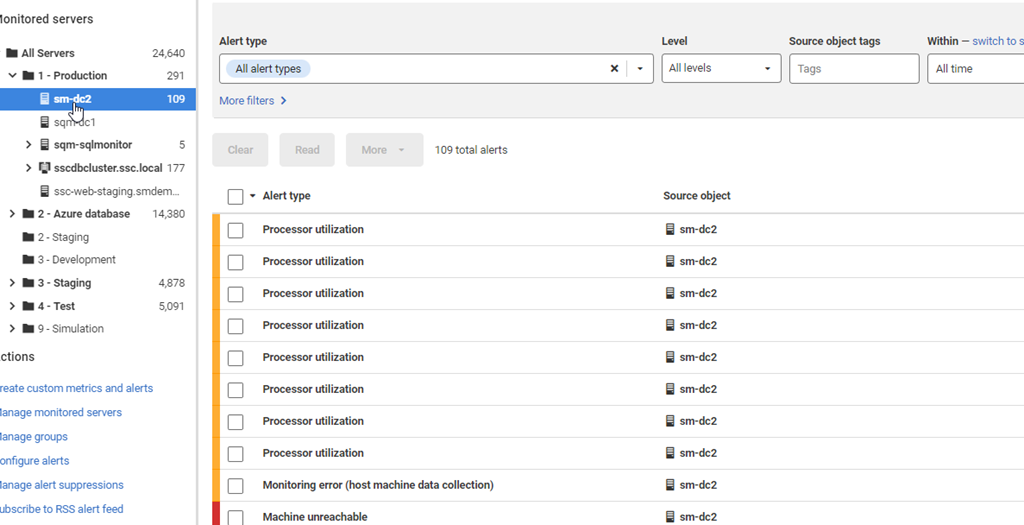The width and height of the screenshot is (1024, 525).
Task: Click the sqm-dc1 server icon
Action: 44,122
